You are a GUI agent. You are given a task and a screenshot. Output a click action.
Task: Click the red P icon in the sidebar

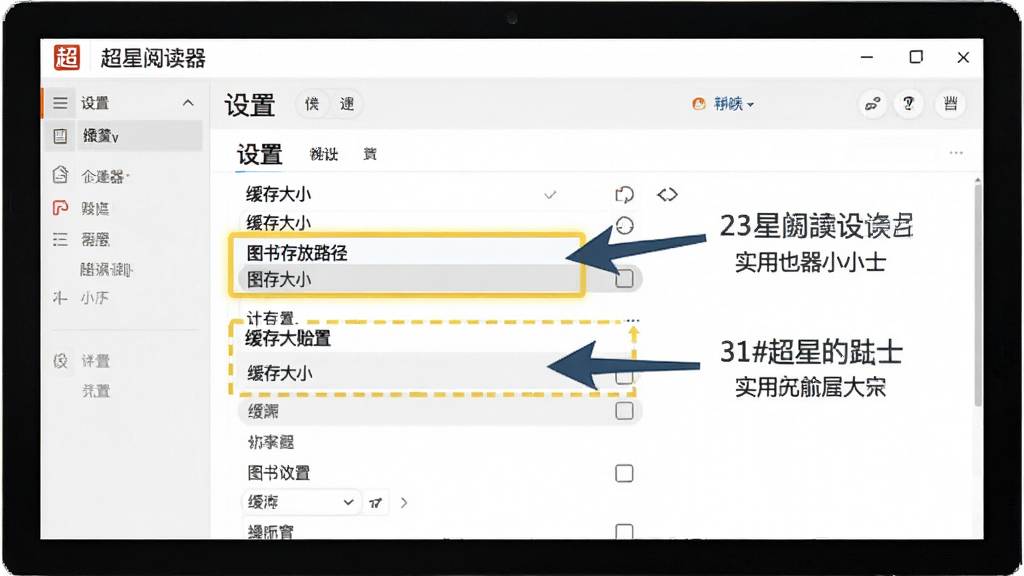coord(60,208)
